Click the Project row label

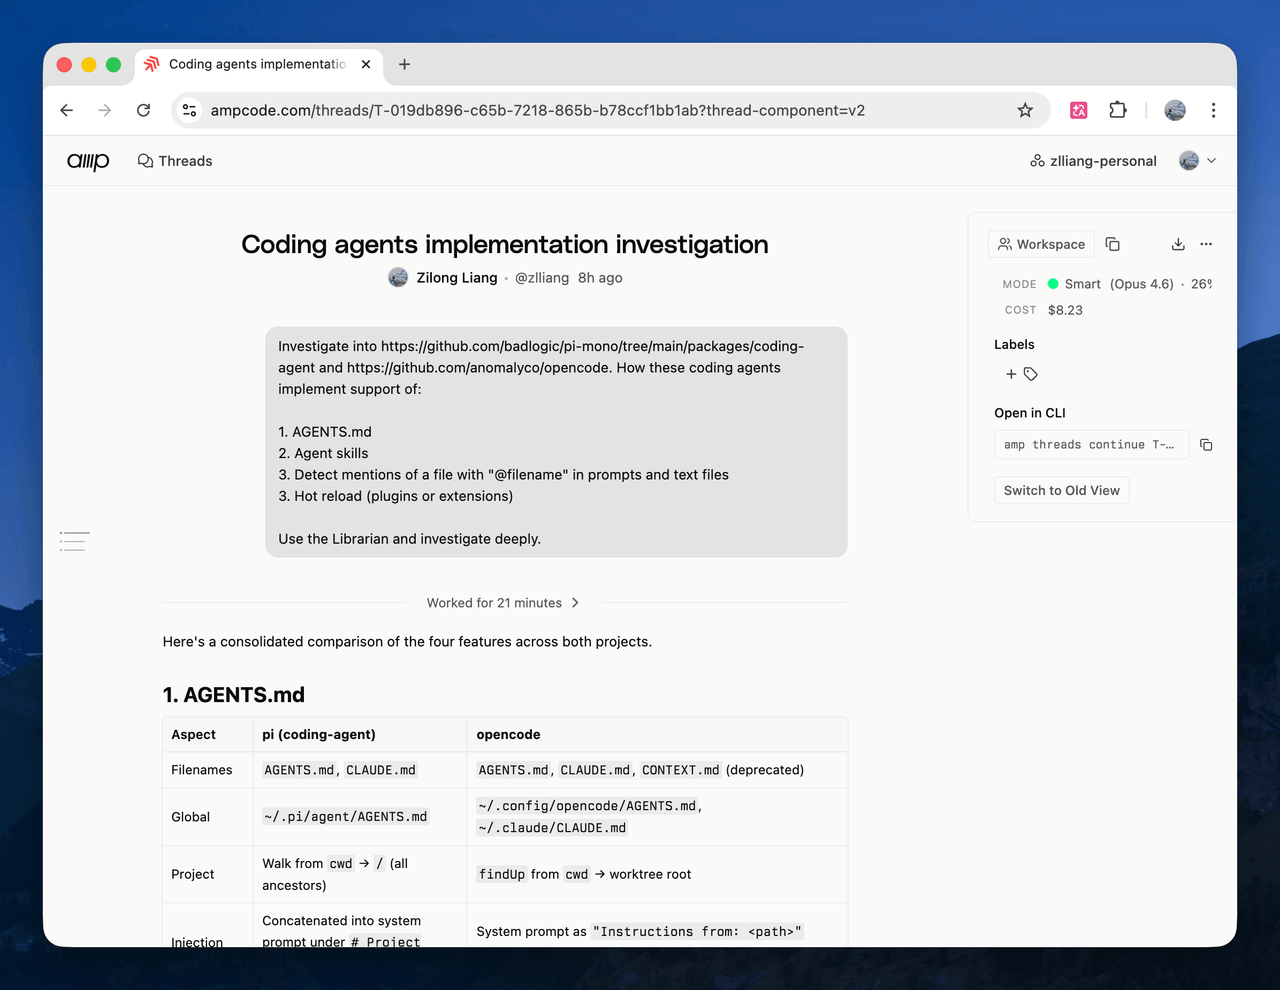193,874
